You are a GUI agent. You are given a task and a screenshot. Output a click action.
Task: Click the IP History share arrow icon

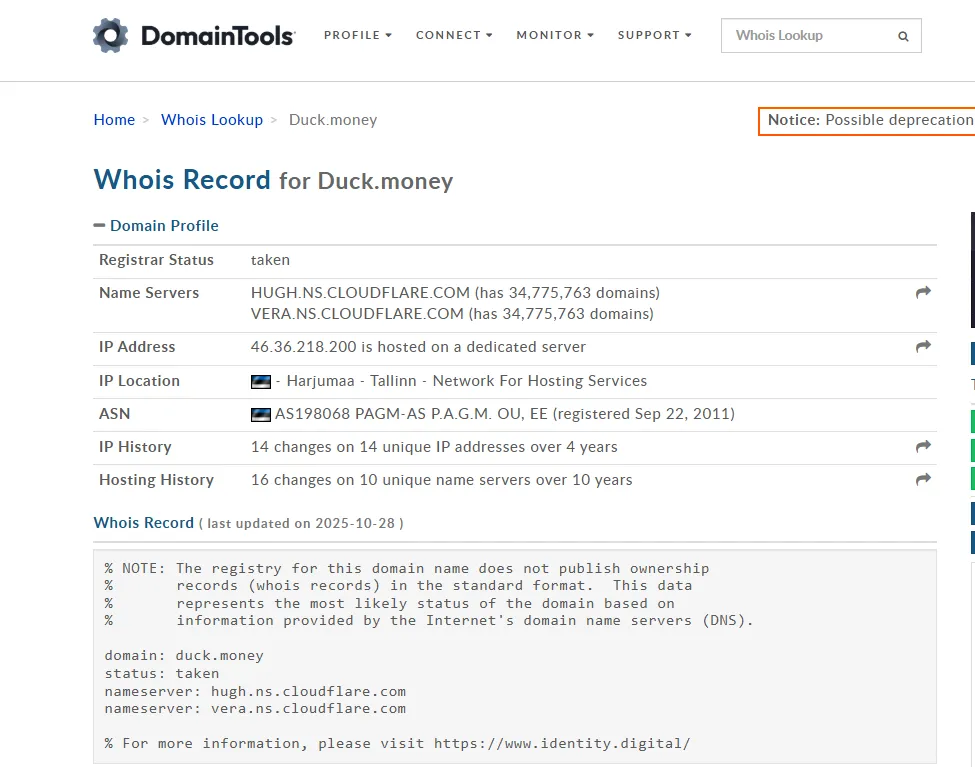(x=923, y=447)
